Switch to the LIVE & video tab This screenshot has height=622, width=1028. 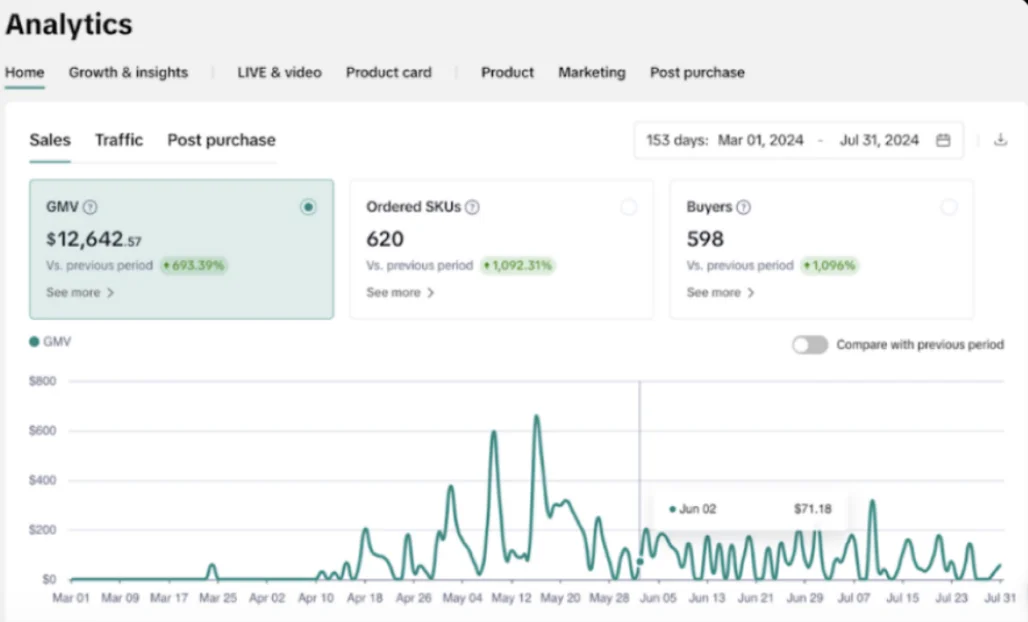(279, 72)
